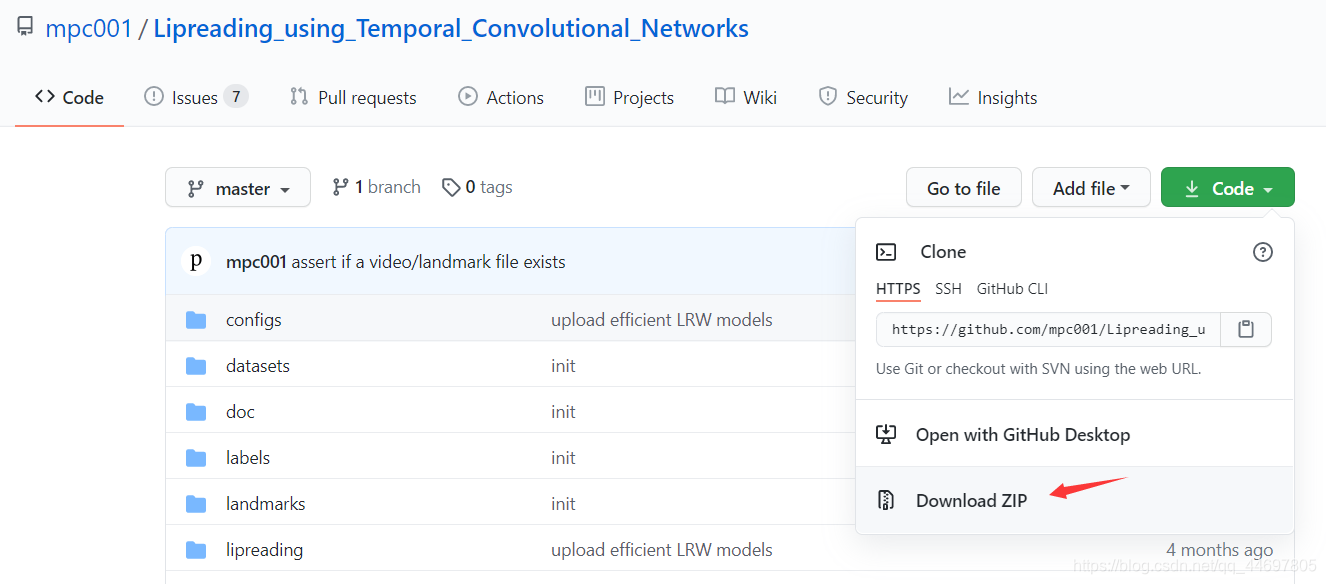This screenshot has height=584, width=1326.
Task: Open the Issues tab
Action: [196, 97]
